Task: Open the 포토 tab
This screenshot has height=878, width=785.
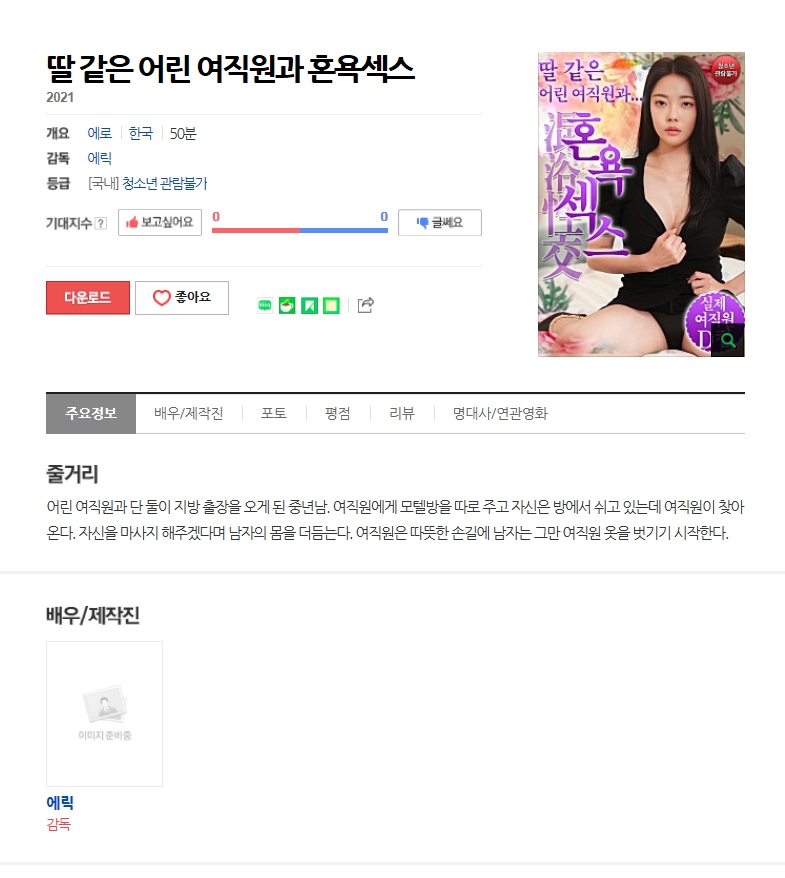Action: coord(274,413)
